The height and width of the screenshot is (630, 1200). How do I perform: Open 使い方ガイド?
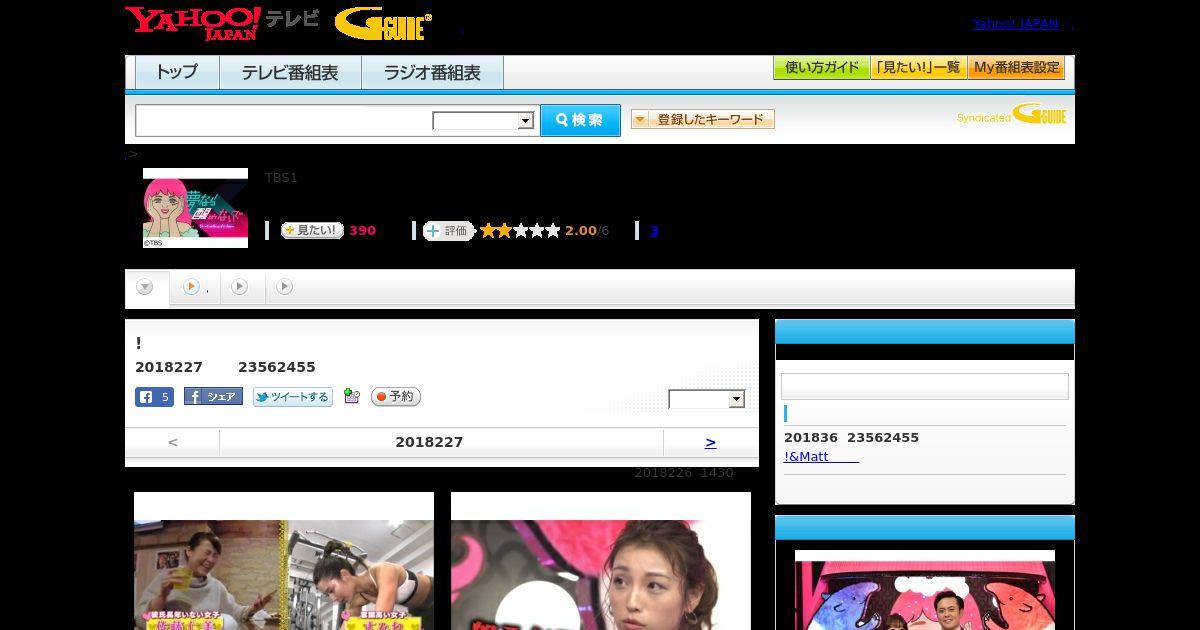click(x=821, y=68)
